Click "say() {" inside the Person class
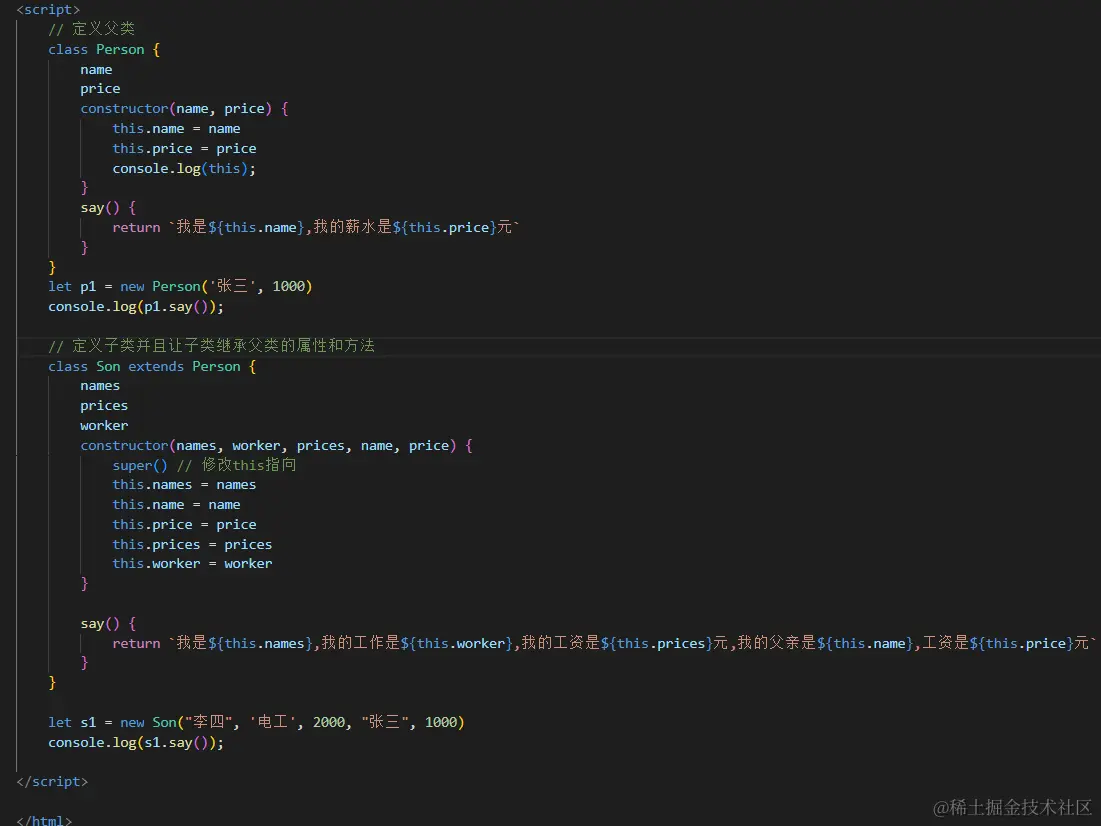The height and width of the screenshot is (826, 1101). 108,208
